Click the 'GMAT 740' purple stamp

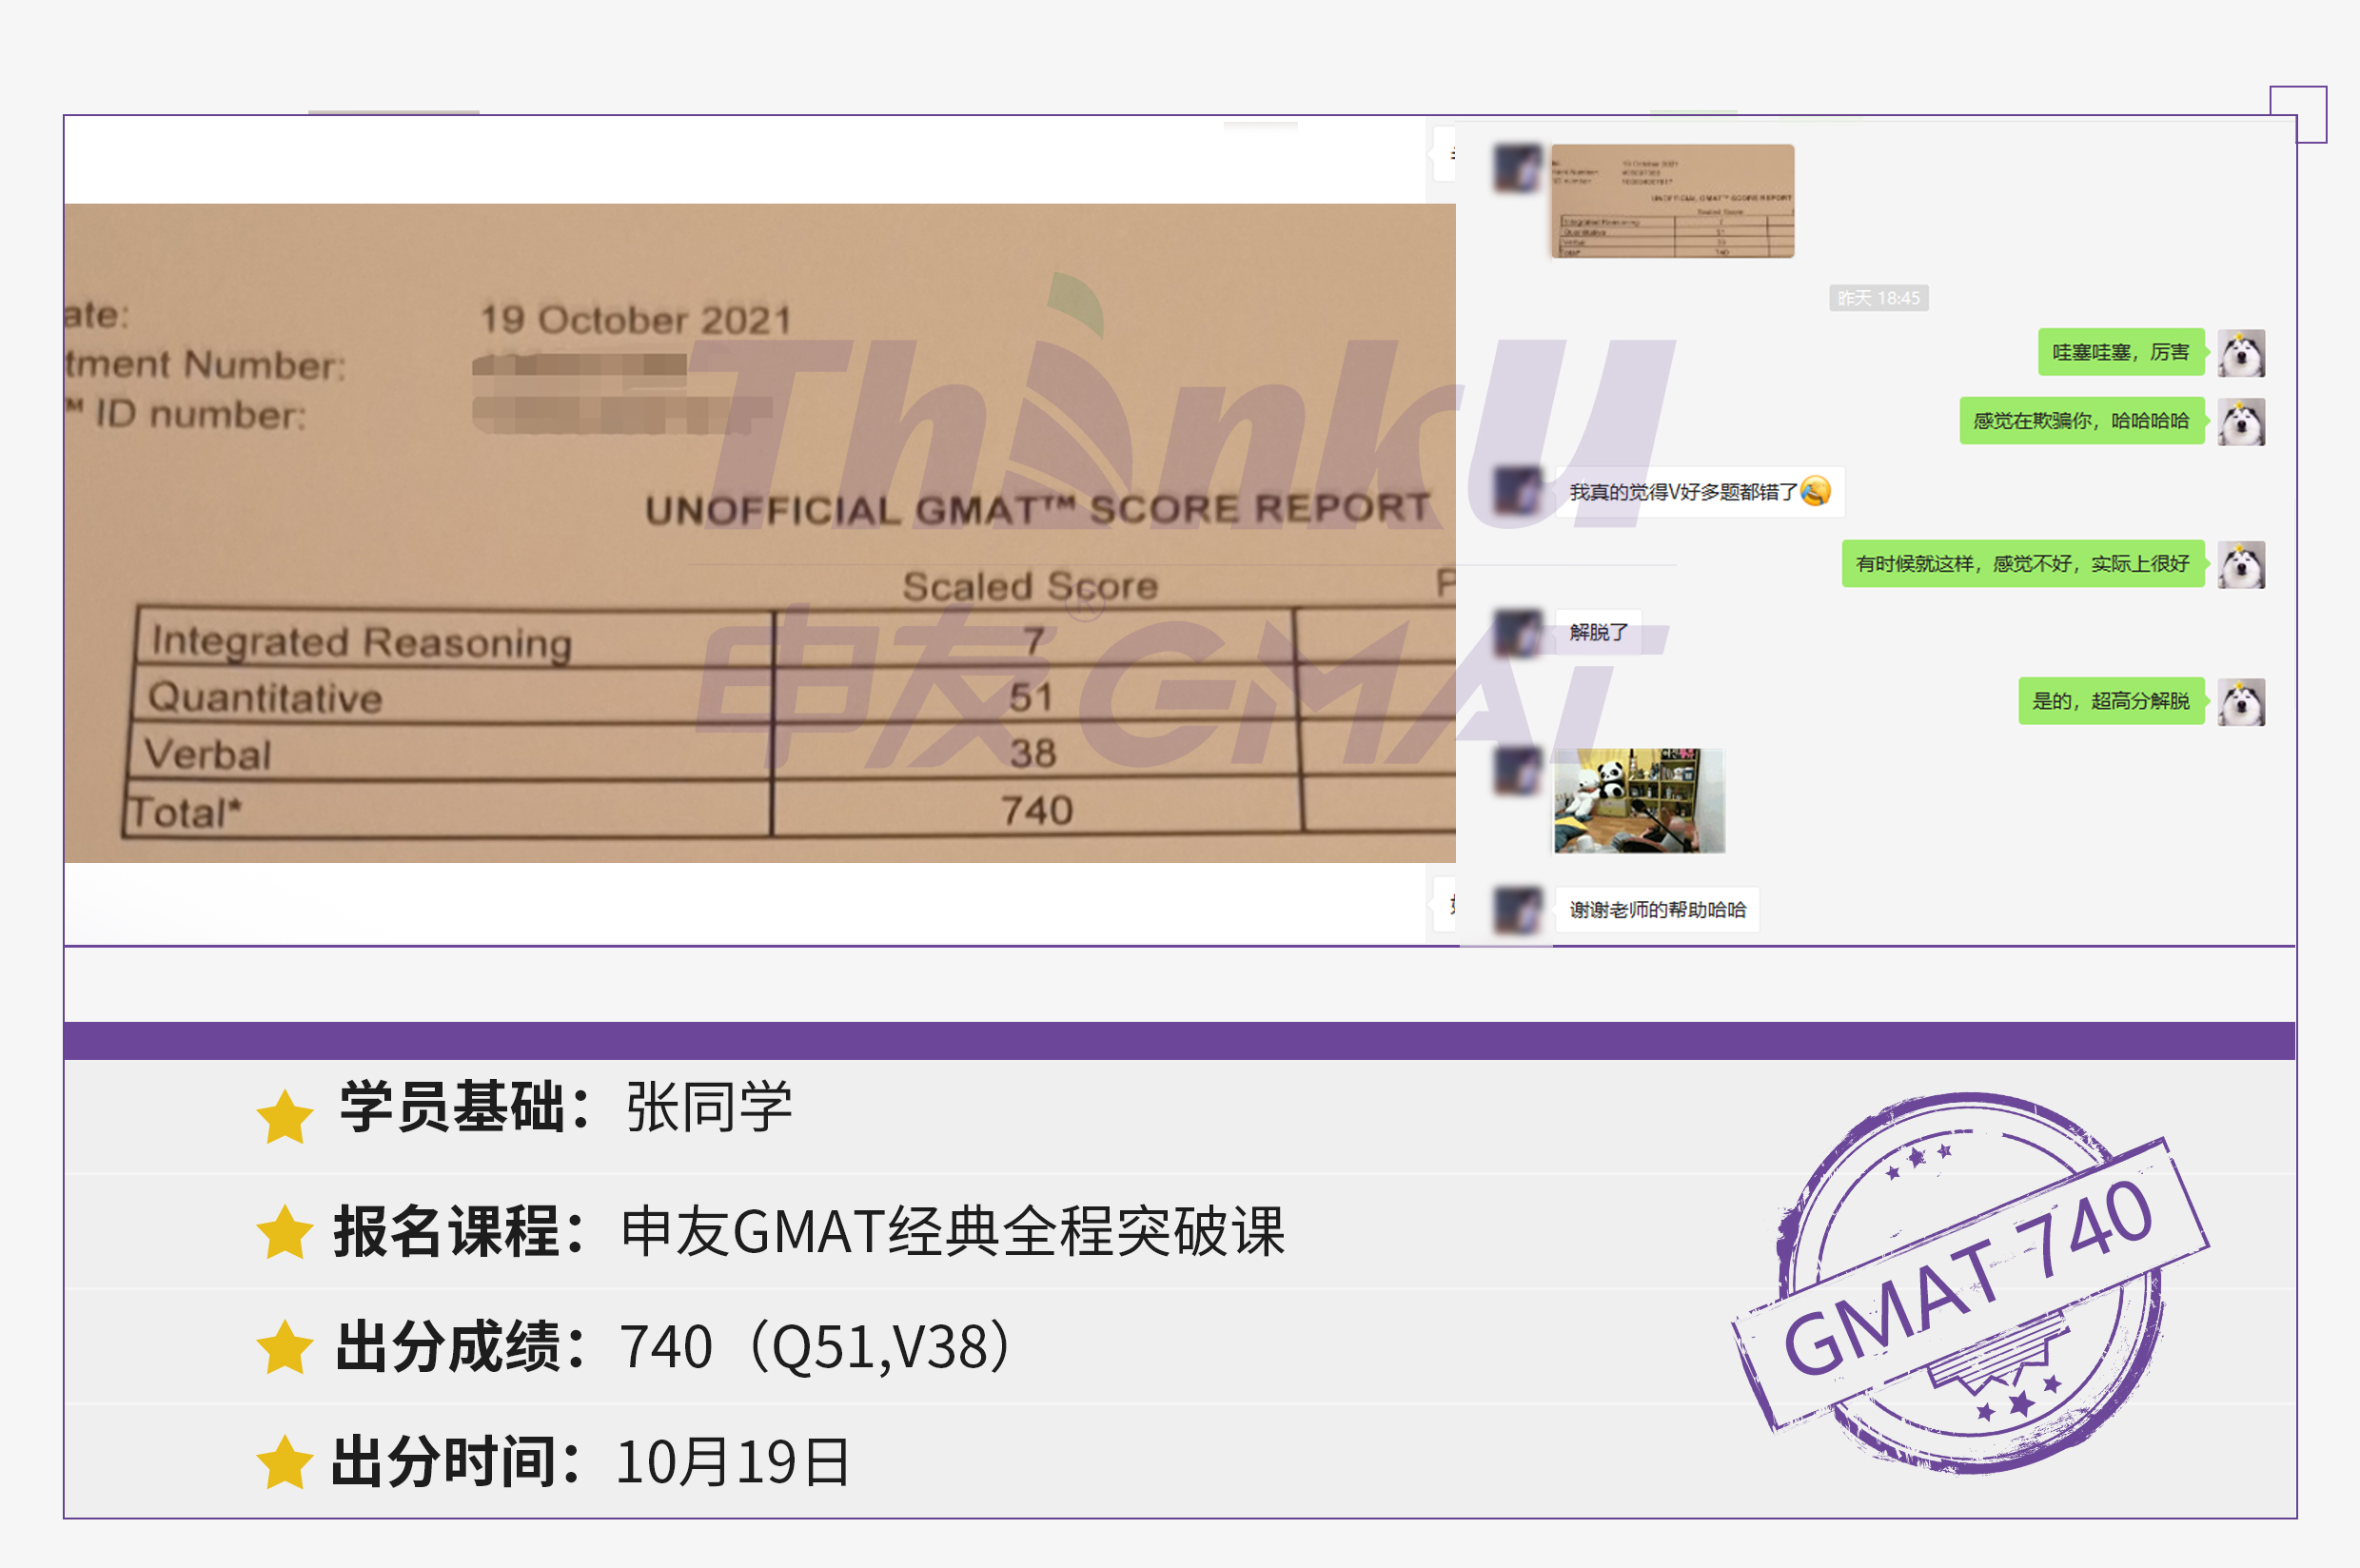point(1970,1283)
